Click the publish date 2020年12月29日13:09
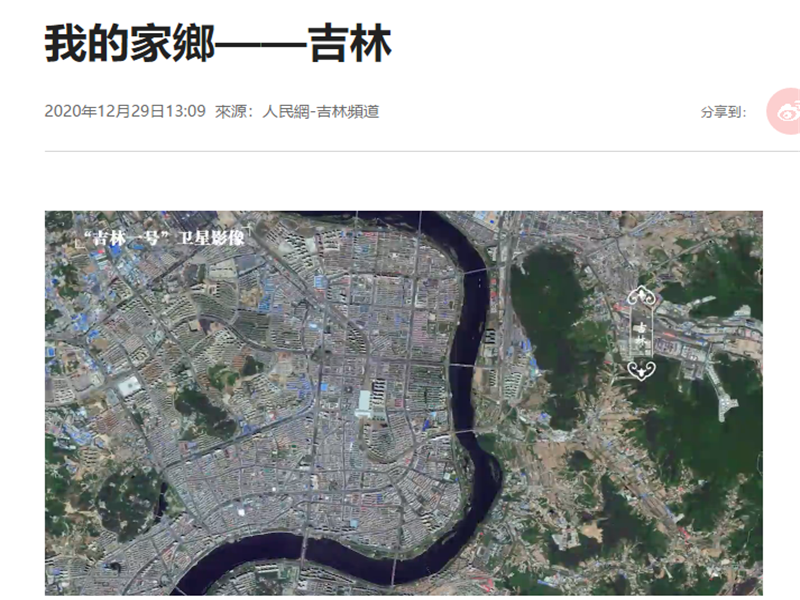 [x=125, y=111]
